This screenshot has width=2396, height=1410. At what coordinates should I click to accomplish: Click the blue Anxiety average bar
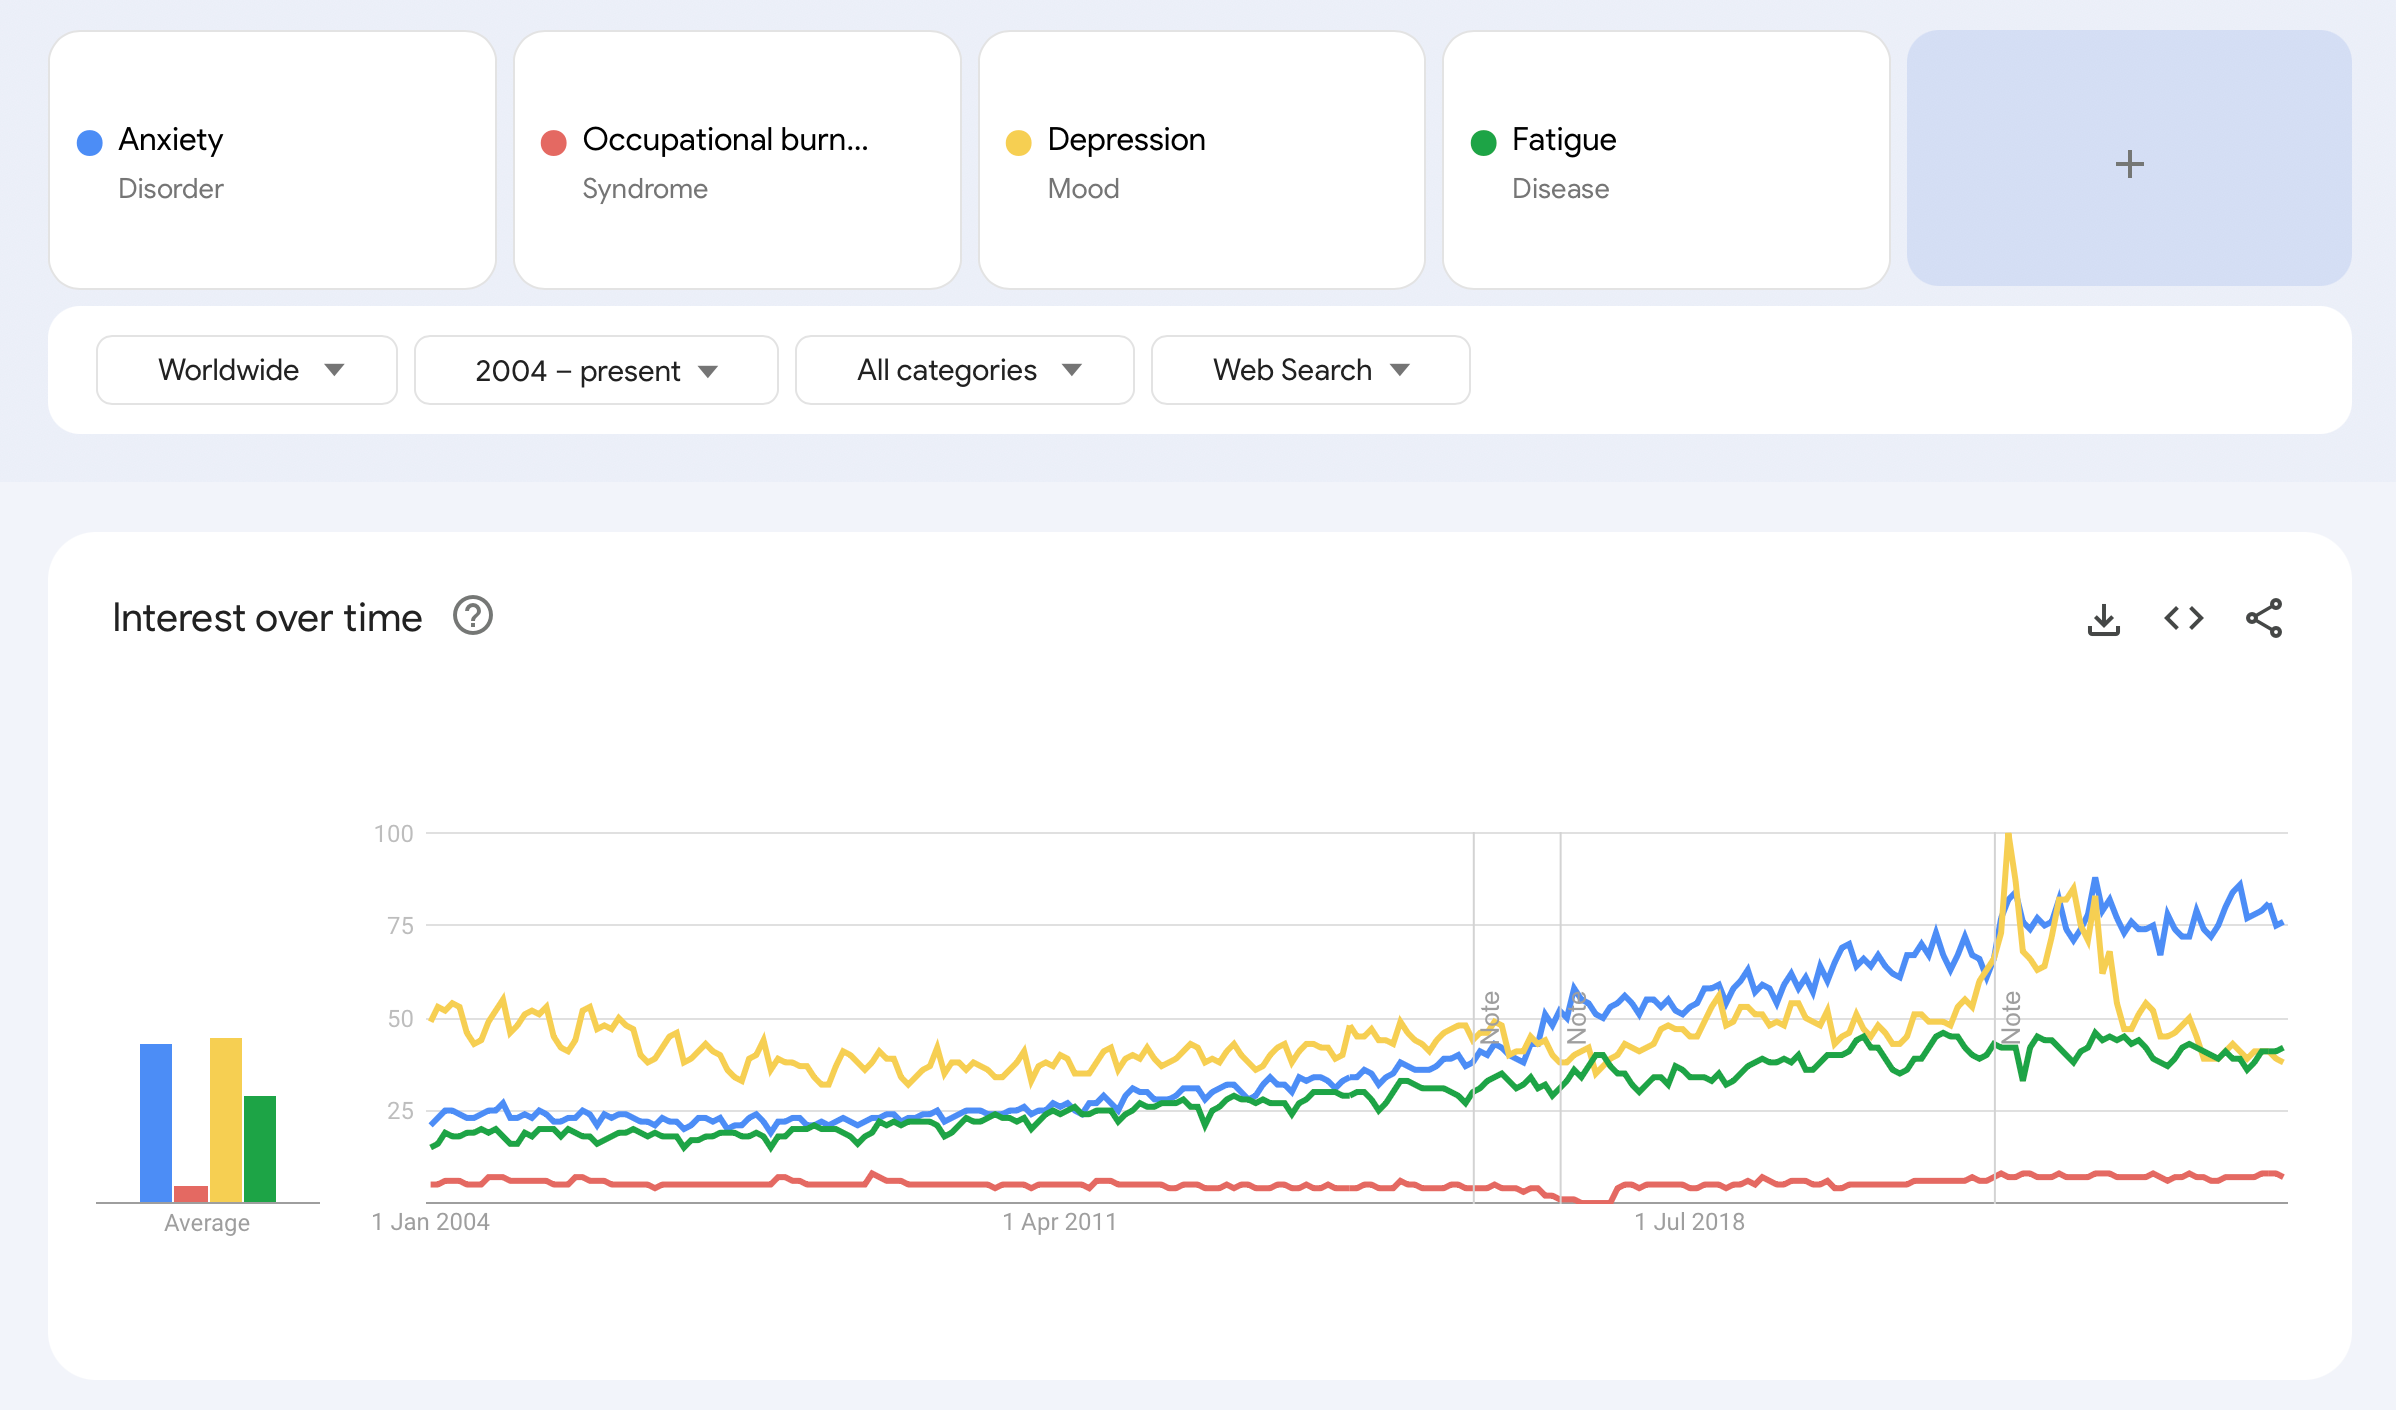(156, 1122)
